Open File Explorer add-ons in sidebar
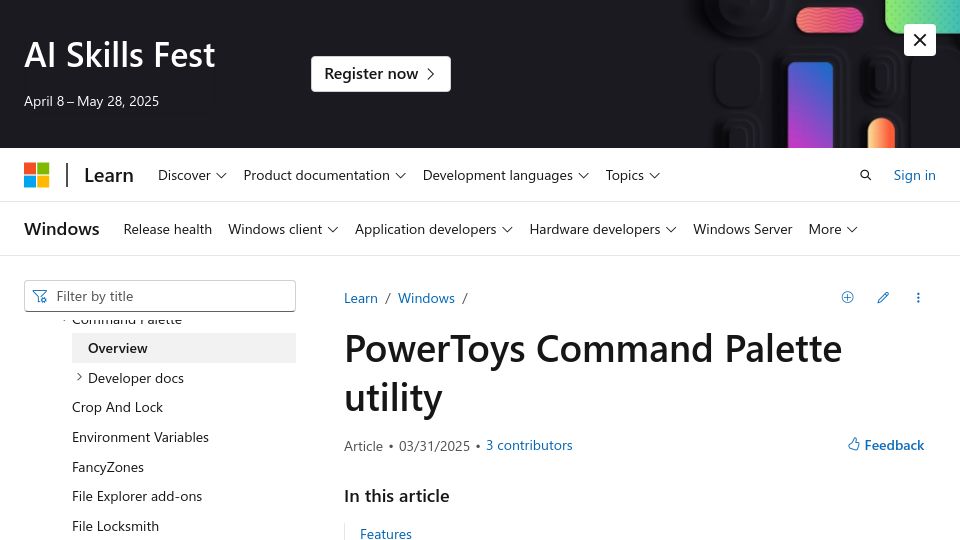Screen dimensions: 960x540 137,497
